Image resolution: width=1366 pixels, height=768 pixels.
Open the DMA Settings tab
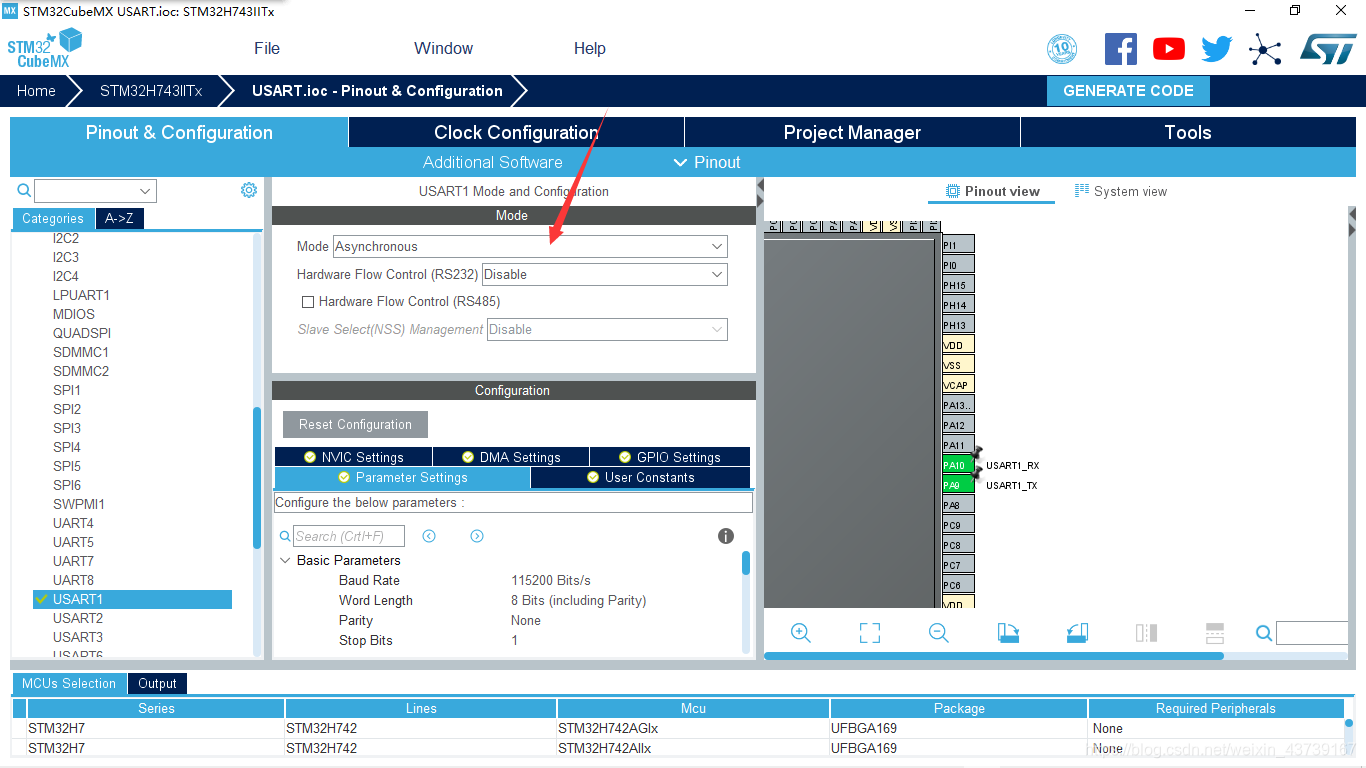[511, 457]
